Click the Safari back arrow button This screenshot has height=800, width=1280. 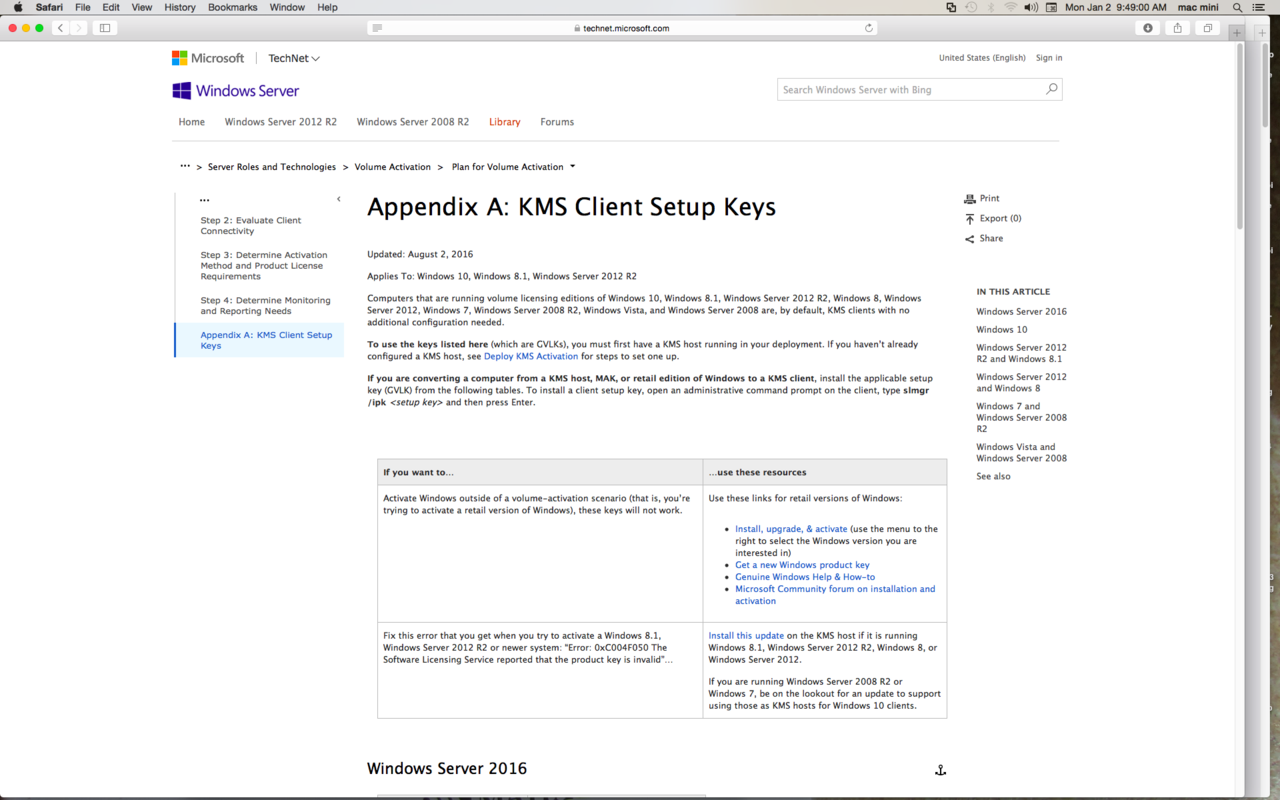click(61, 28)
